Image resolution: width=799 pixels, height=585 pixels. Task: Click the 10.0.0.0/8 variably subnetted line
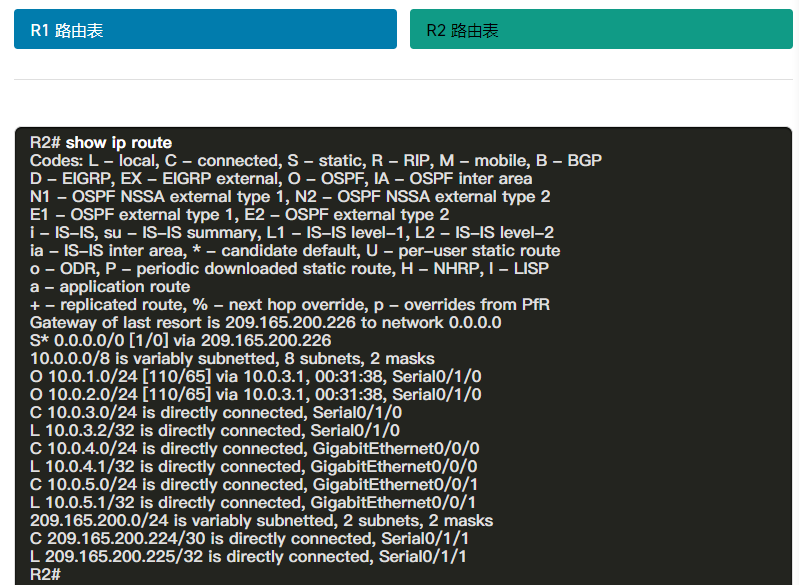[232, 359]
